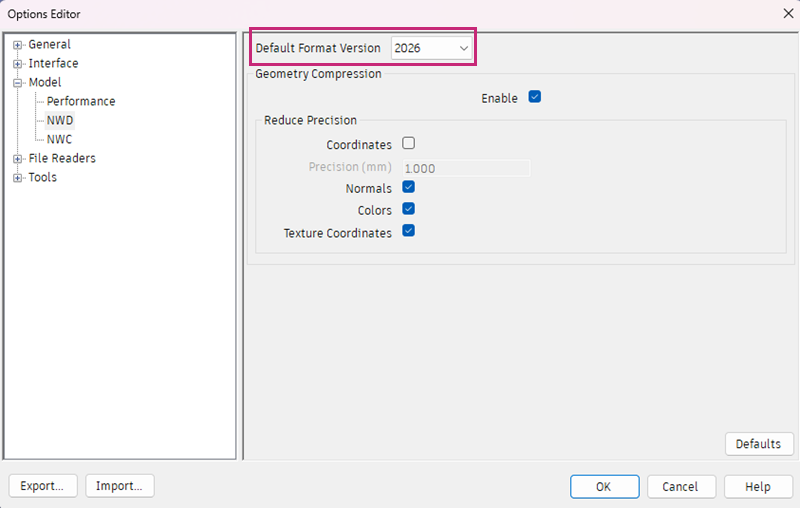Viewport: 800px width, 508px height.
Task: Expand the File Readers node
Action: 17,159
